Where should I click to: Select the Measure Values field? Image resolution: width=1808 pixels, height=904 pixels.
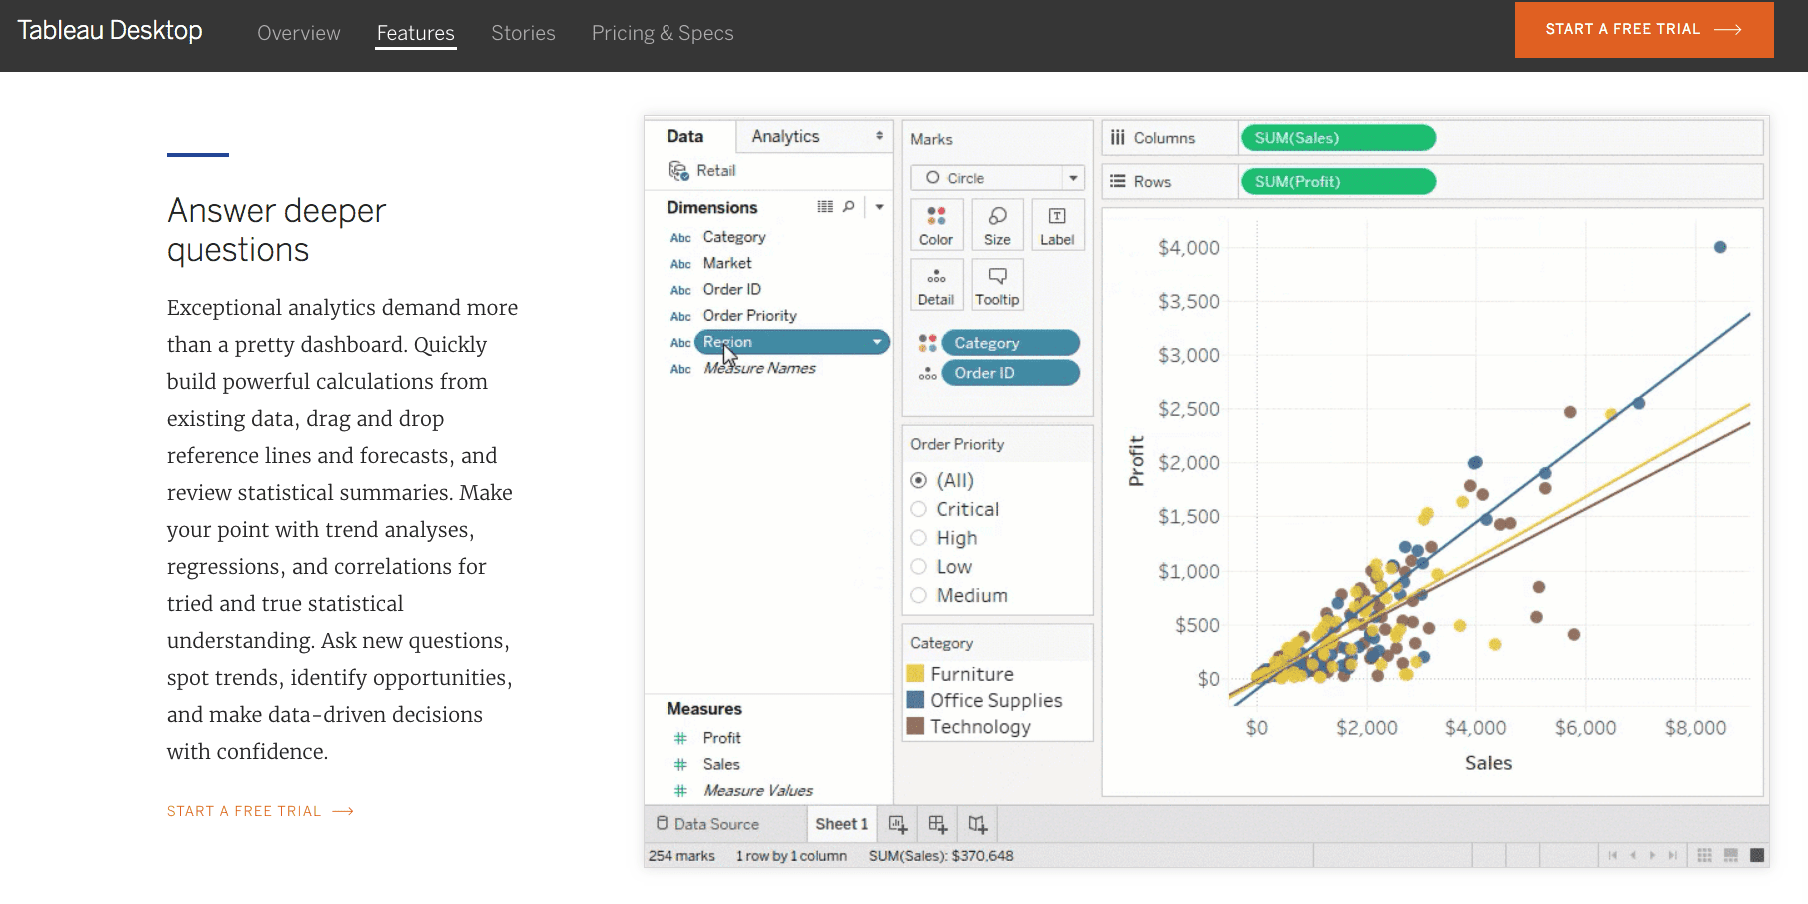[758, 790]
